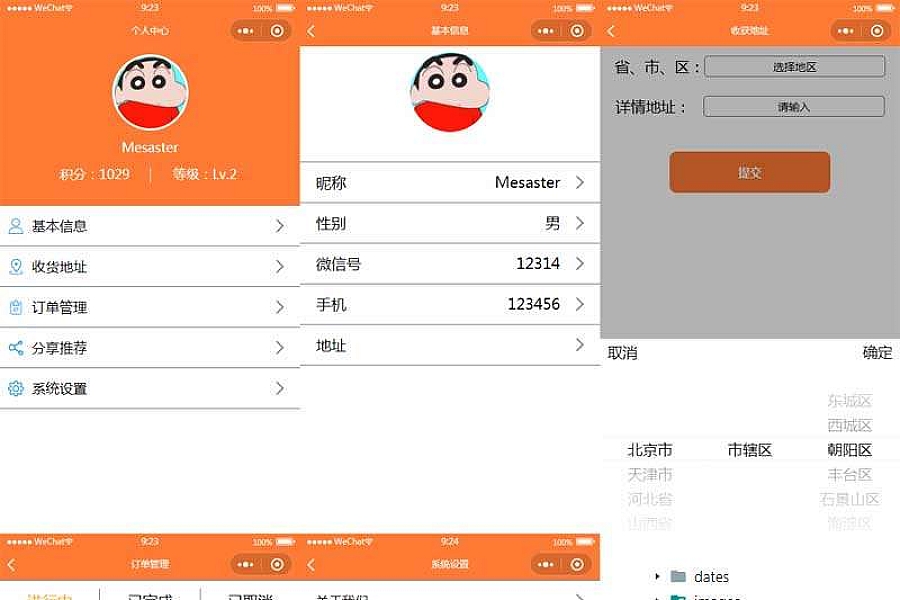Expand the 订单管理 row chevron
This screenshot has width=900, height=600.
tap(280, 307)
